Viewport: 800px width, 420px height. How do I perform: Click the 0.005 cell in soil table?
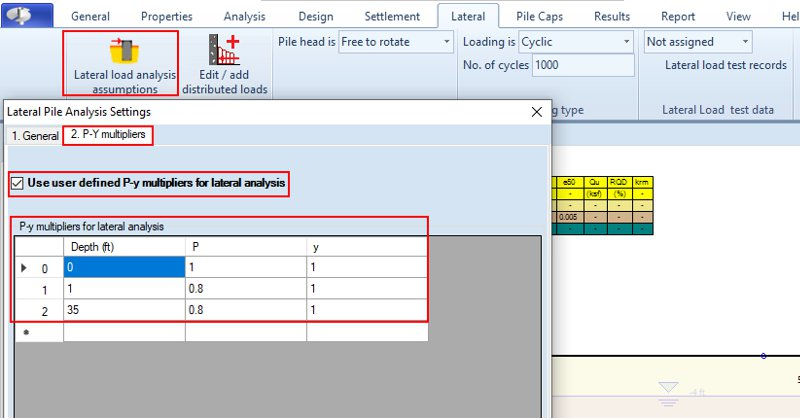click(x=568, y=217)
